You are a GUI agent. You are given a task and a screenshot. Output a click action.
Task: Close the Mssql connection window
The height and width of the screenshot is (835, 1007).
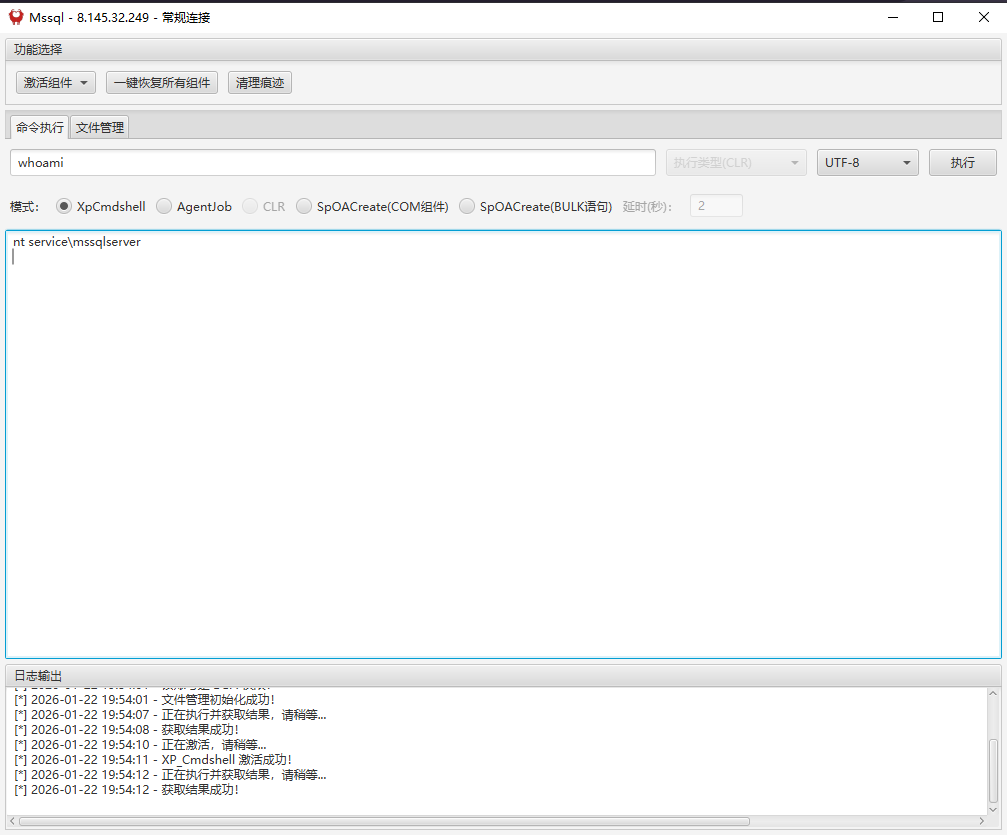[x=984, y=17]
